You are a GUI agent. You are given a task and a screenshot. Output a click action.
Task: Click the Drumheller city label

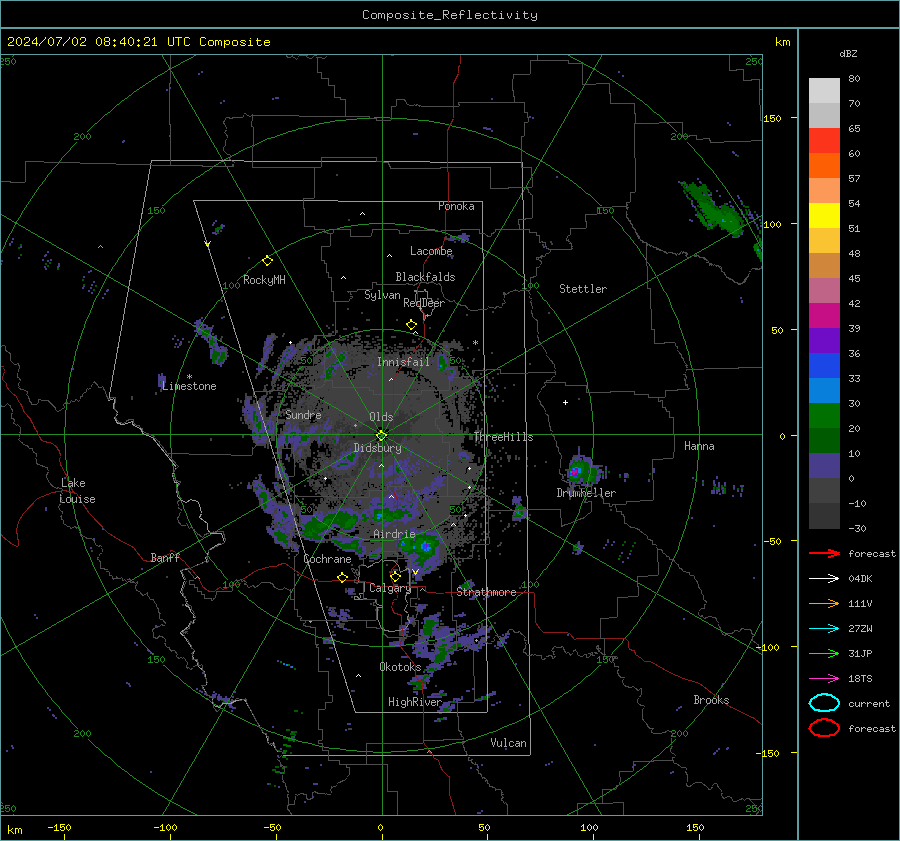pos(586,493)
